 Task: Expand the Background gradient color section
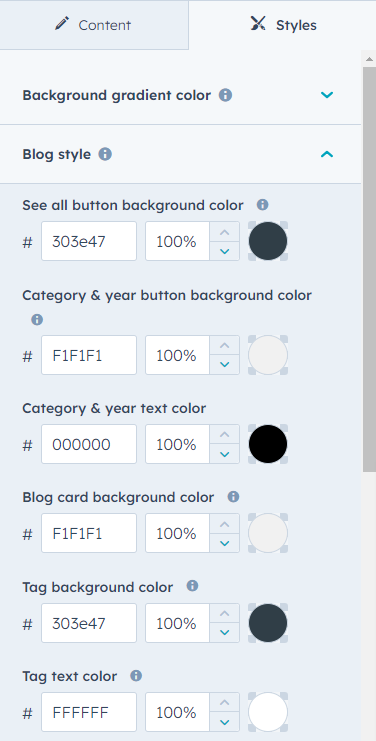coord(327,95)
